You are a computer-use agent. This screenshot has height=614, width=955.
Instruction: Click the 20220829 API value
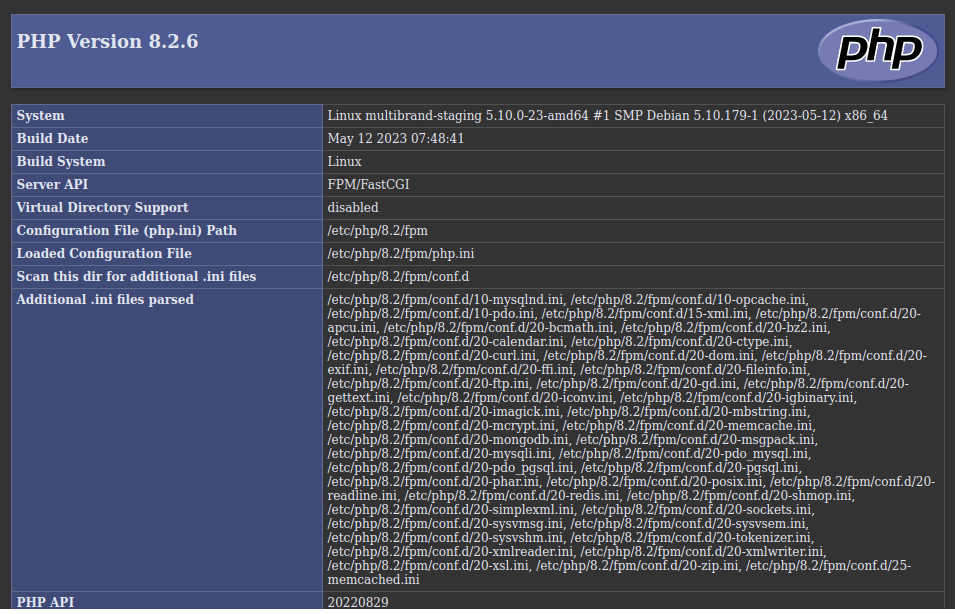pos(358,602)
